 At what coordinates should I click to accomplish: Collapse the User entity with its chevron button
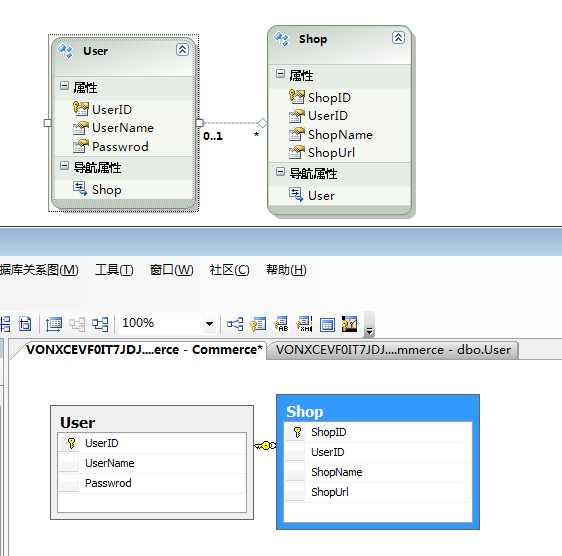(x=182, y=49)
